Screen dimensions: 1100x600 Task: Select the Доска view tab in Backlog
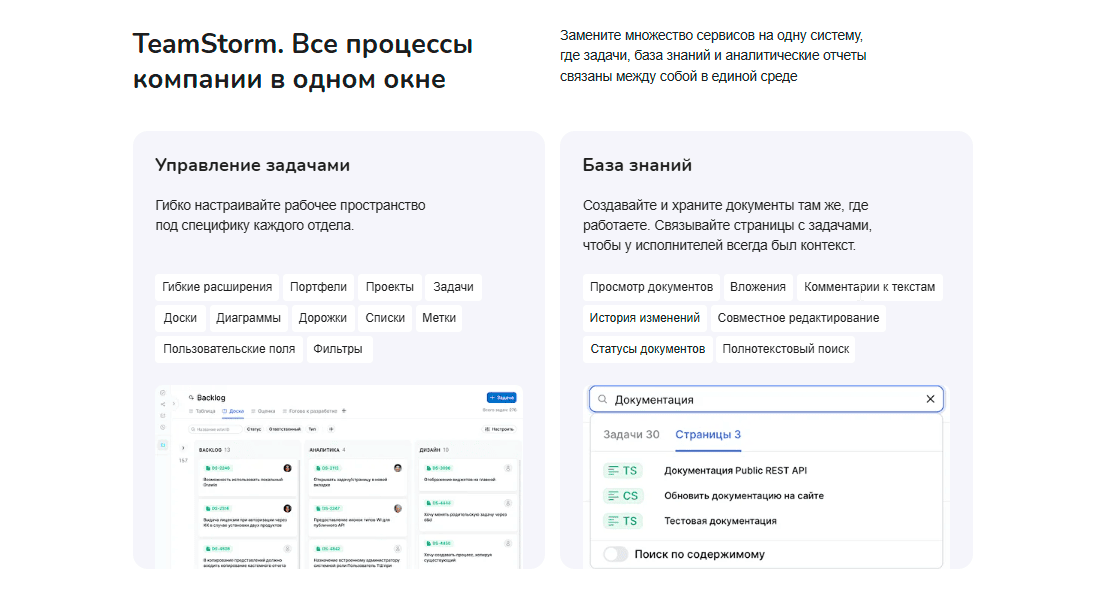pyautogui.click(x=233, y=411)
